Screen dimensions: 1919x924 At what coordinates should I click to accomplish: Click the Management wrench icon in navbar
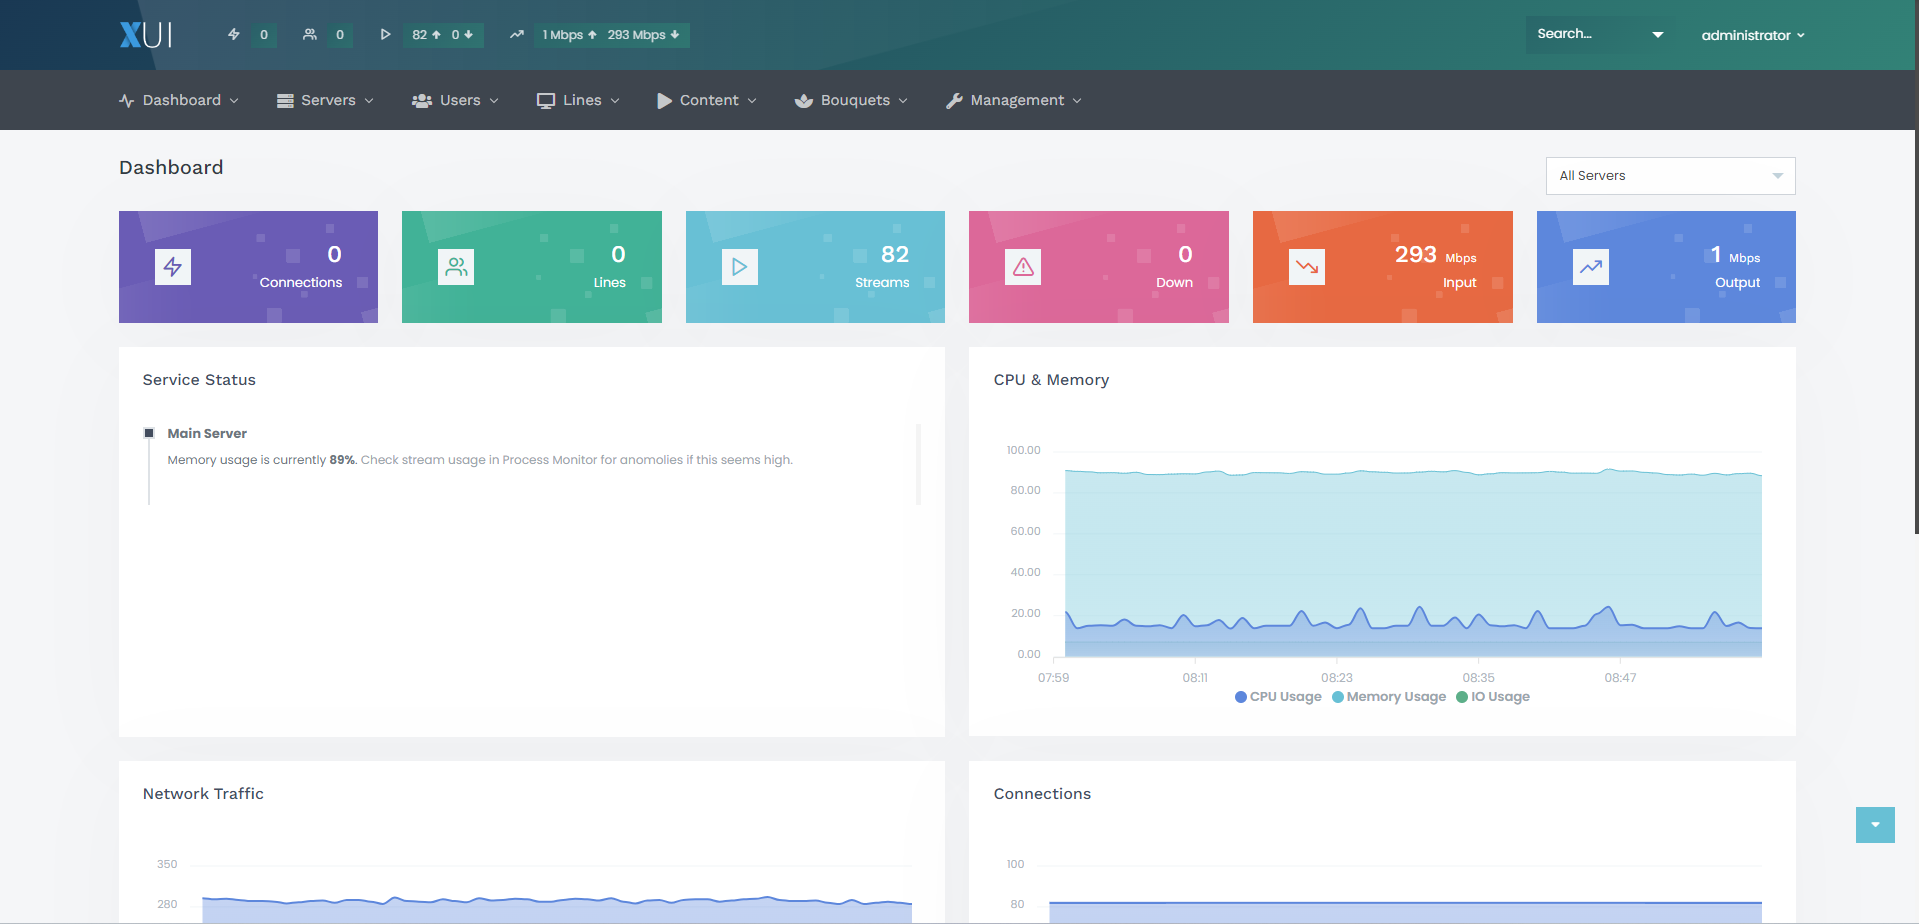(954, 101)
